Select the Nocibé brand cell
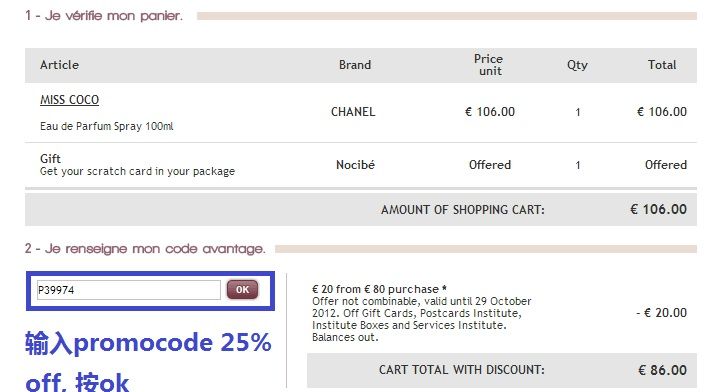Viewport: 723px width, 392px height. click(x=355, y=165)
